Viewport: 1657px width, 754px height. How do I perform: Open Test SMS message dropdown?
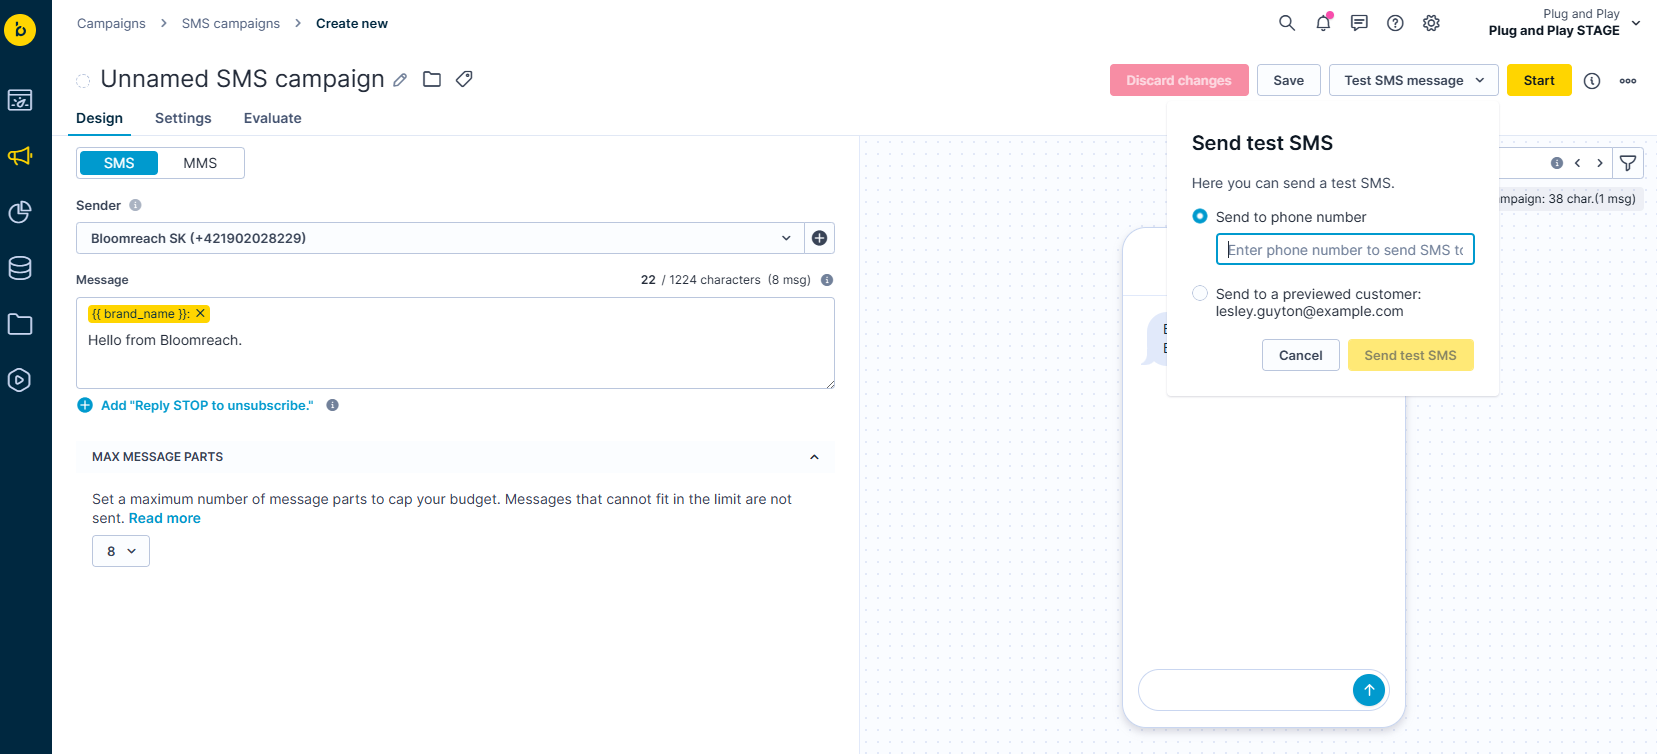click(1413, 80)
